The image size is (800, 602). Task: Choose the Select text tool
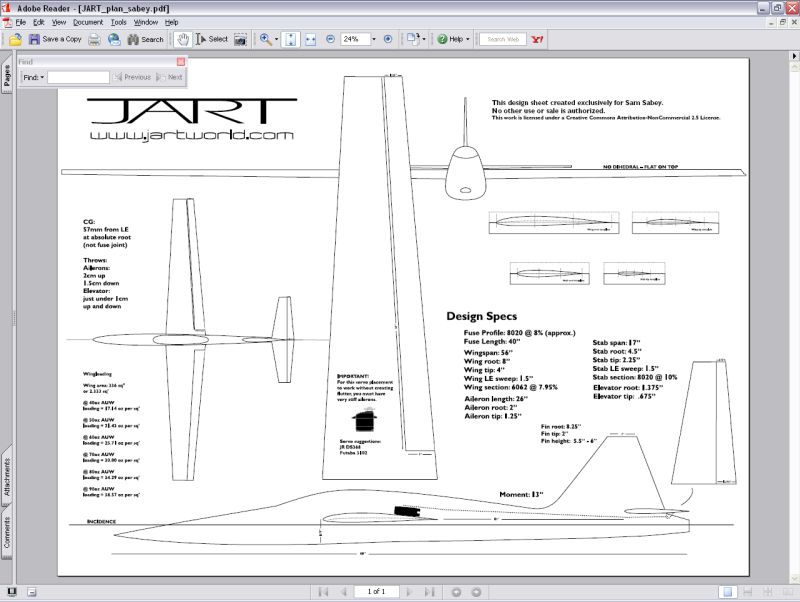212,39
